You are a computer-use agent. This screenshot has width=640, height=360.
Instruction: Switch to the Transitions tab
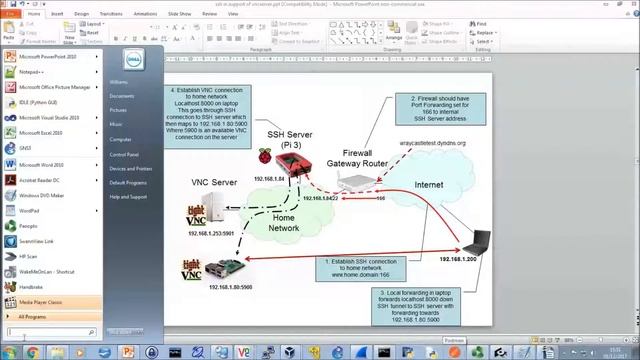tap(111, 14)
